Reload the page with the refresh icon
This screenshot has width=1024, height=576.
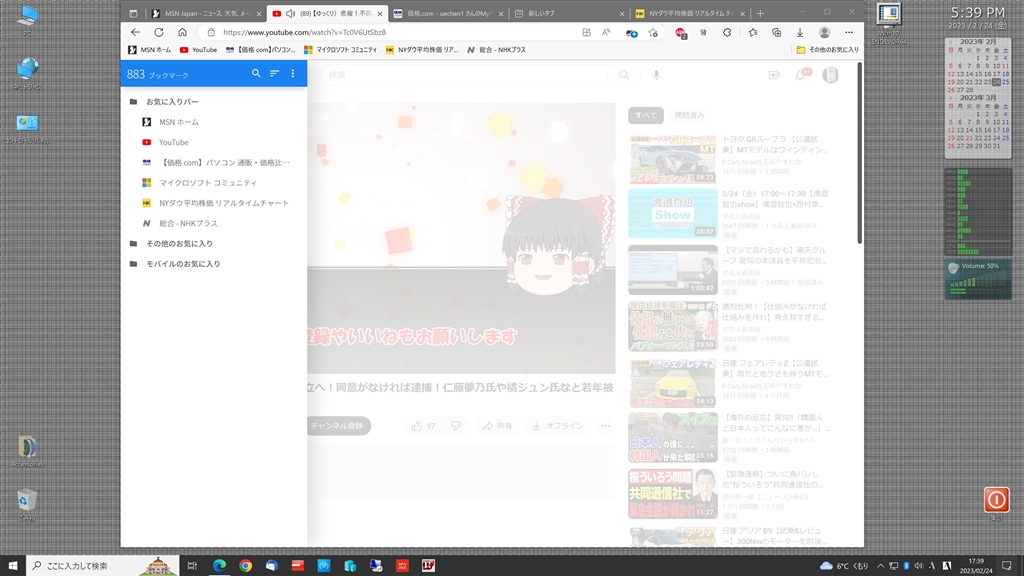(159, 32)
